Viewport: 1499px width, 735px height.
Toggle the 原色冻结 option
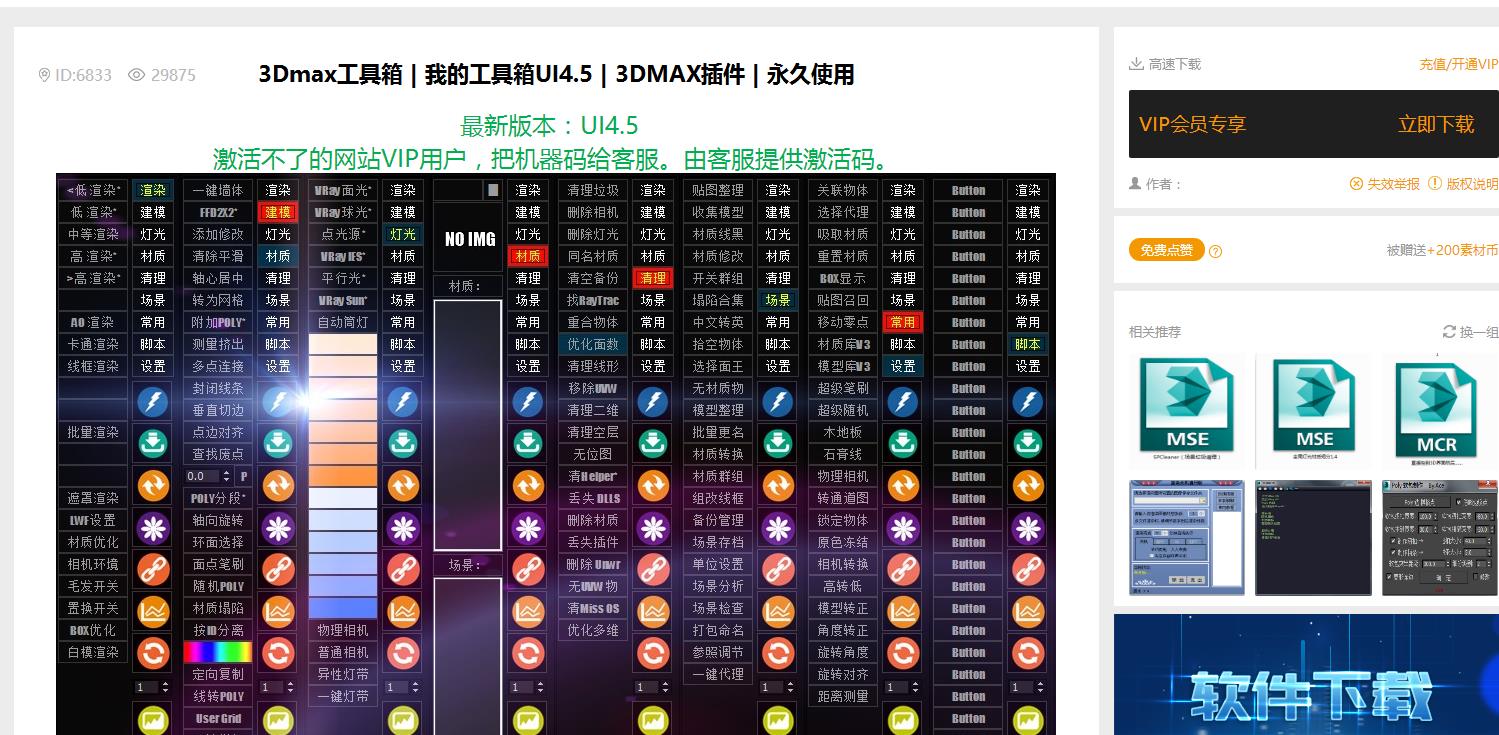[x=843, y=542]
